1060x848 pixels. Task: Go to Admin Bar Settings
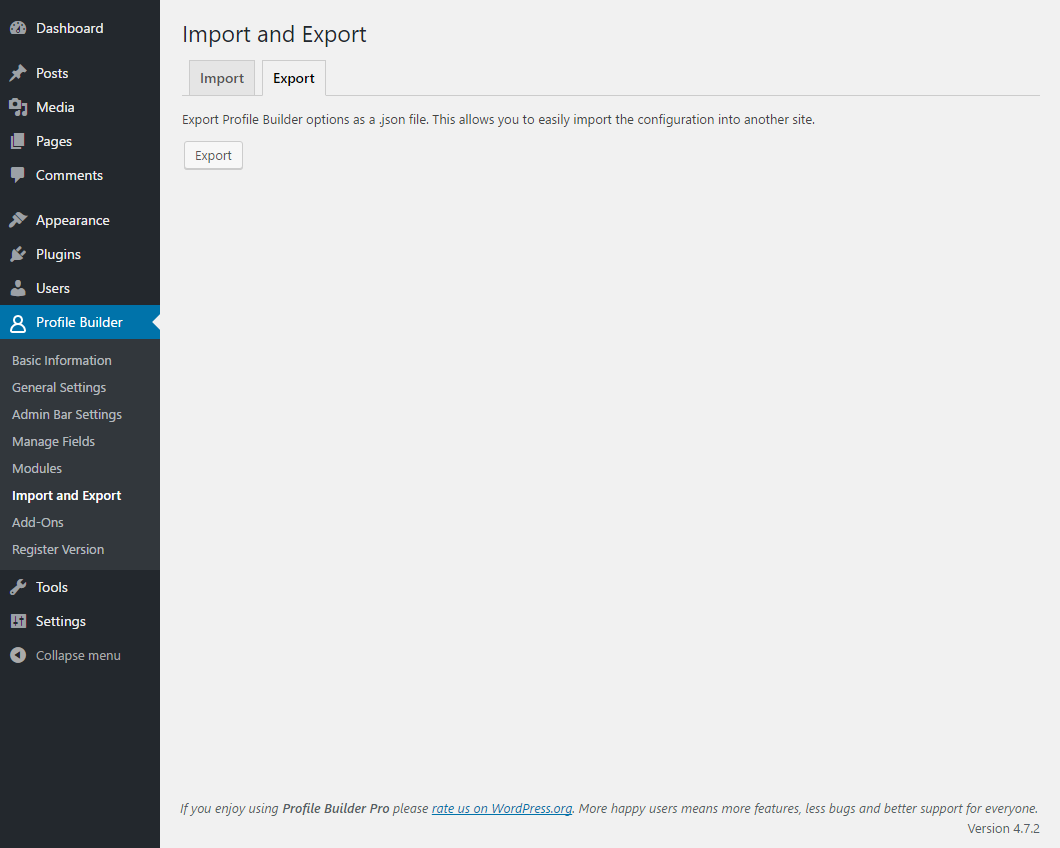pyautogui.click(x=67, y=415)
